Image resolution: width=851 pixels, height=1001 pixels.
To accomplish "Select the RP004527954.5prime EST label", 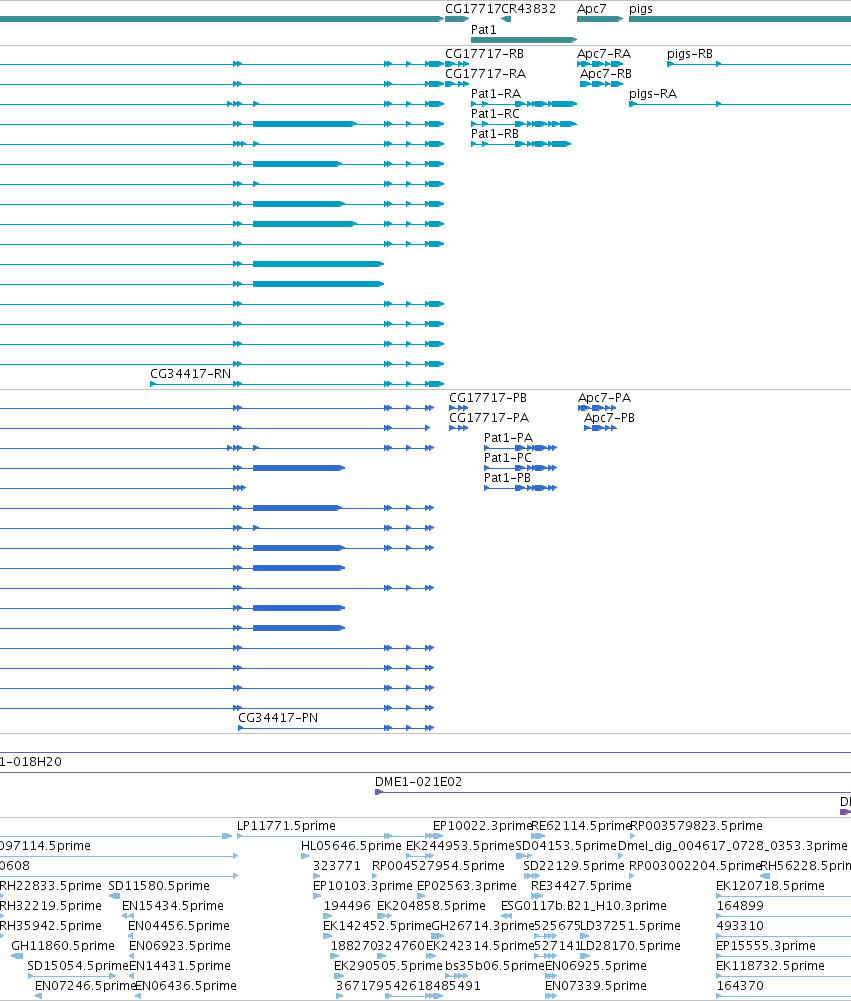I will (x=438, y=866).
